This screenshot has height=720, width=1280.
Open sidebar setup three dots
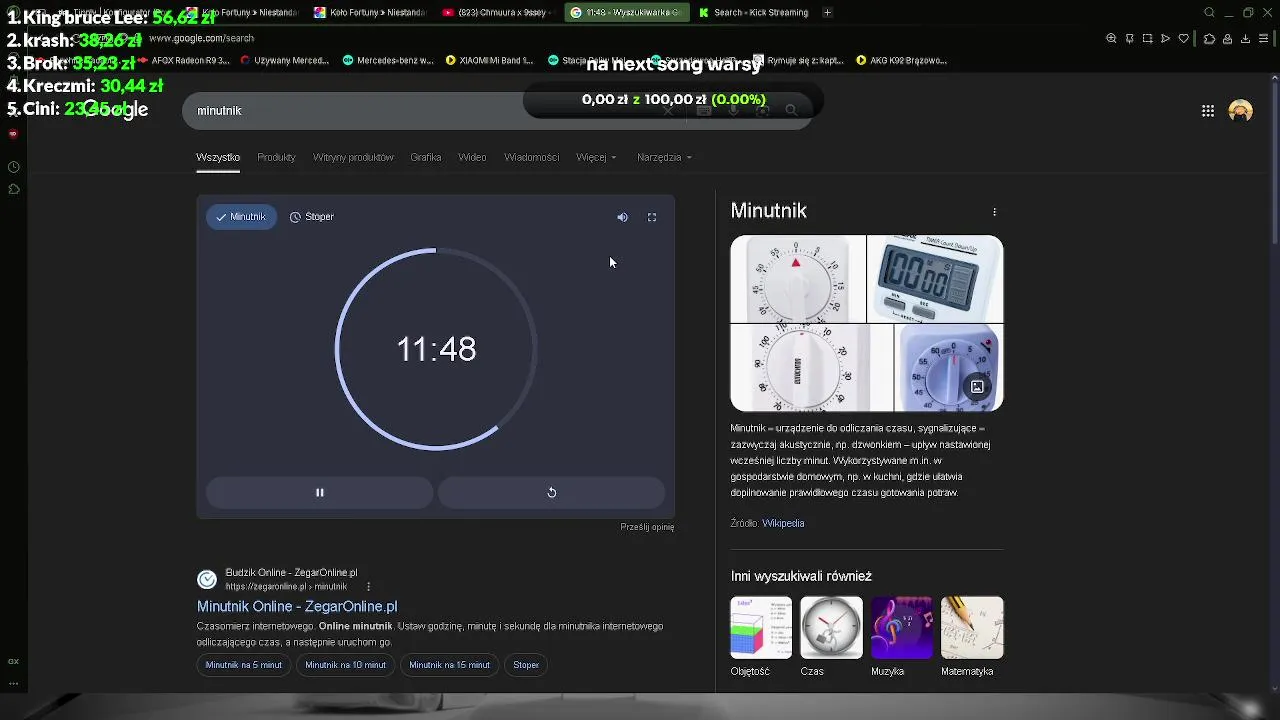coord(13,684)
